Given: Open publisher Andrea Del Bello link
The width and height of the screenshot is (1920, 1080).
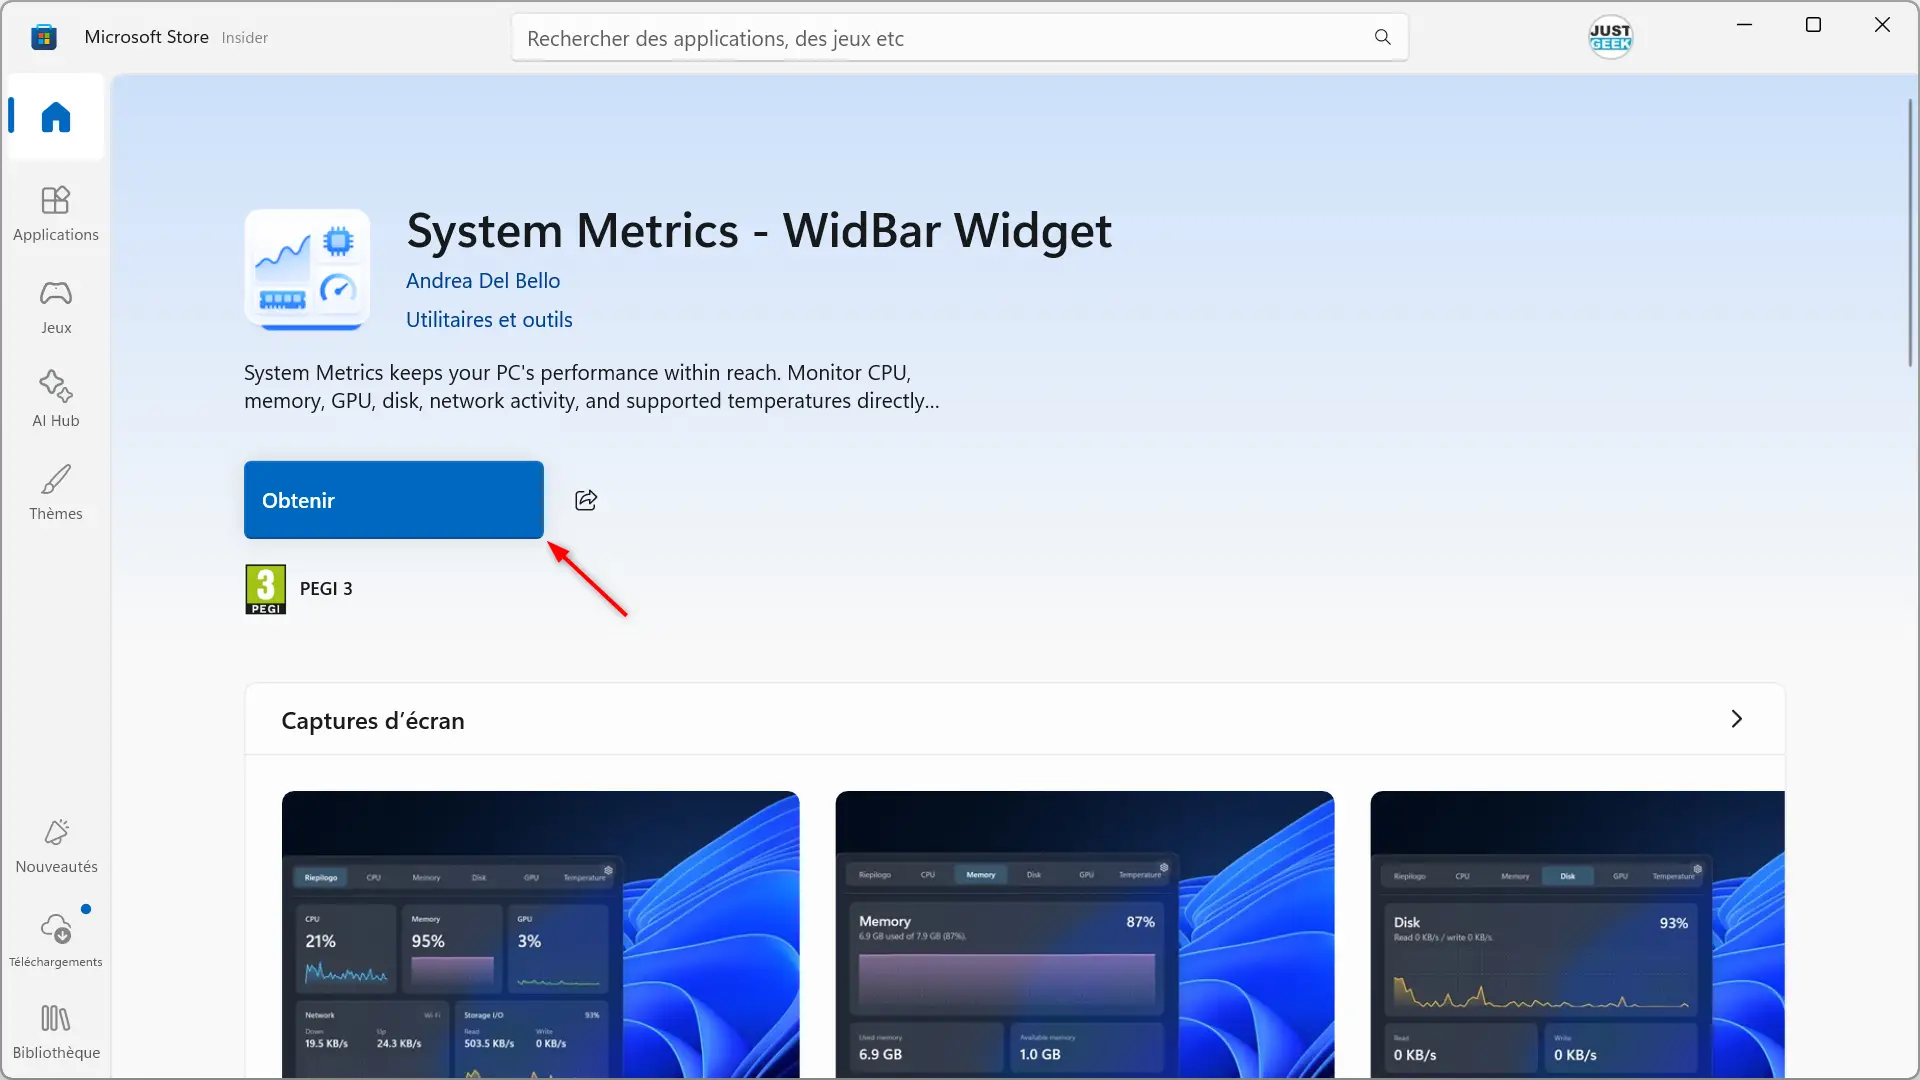Looking at the screenshot, I should tap(483, 281).
